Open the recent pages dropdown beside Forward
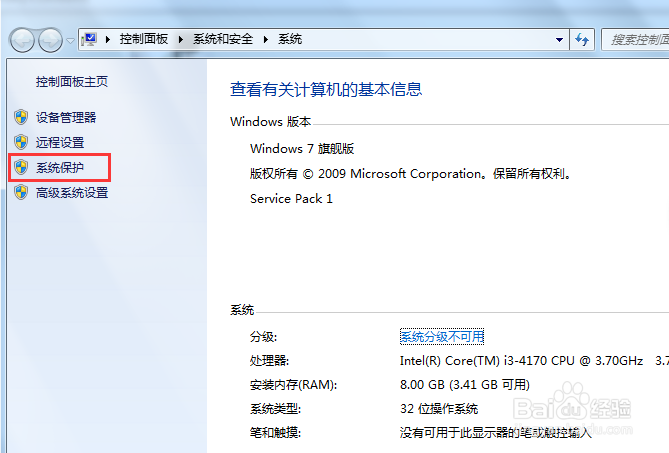Viewport: 669px width, 453px height. 70,41
